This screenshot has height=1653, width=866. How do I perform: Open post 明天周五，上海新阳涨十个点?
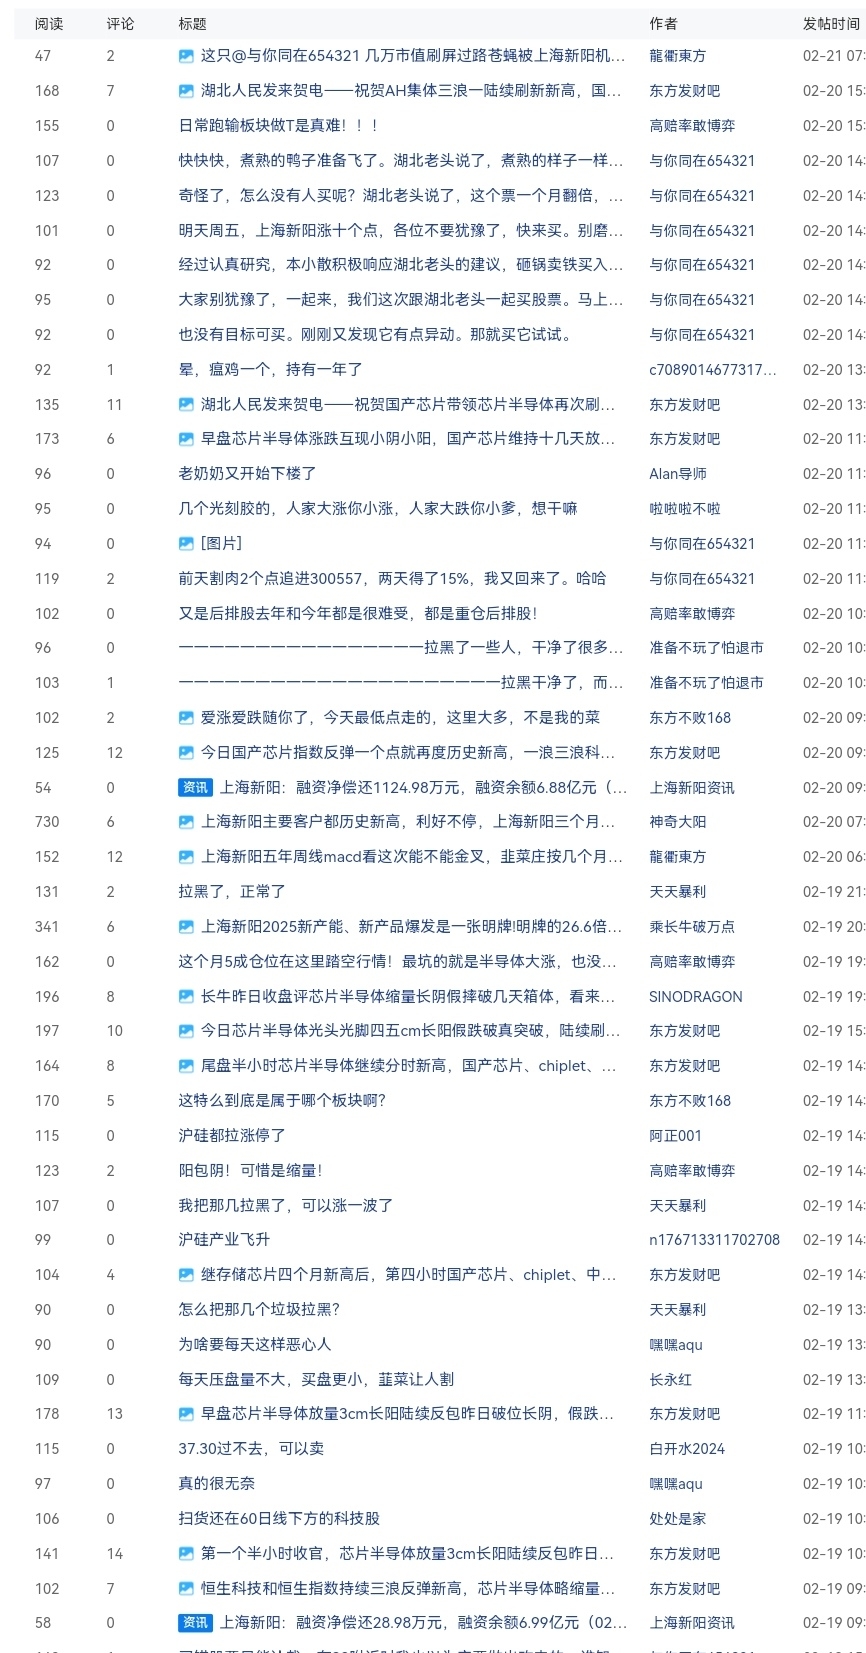401,231
